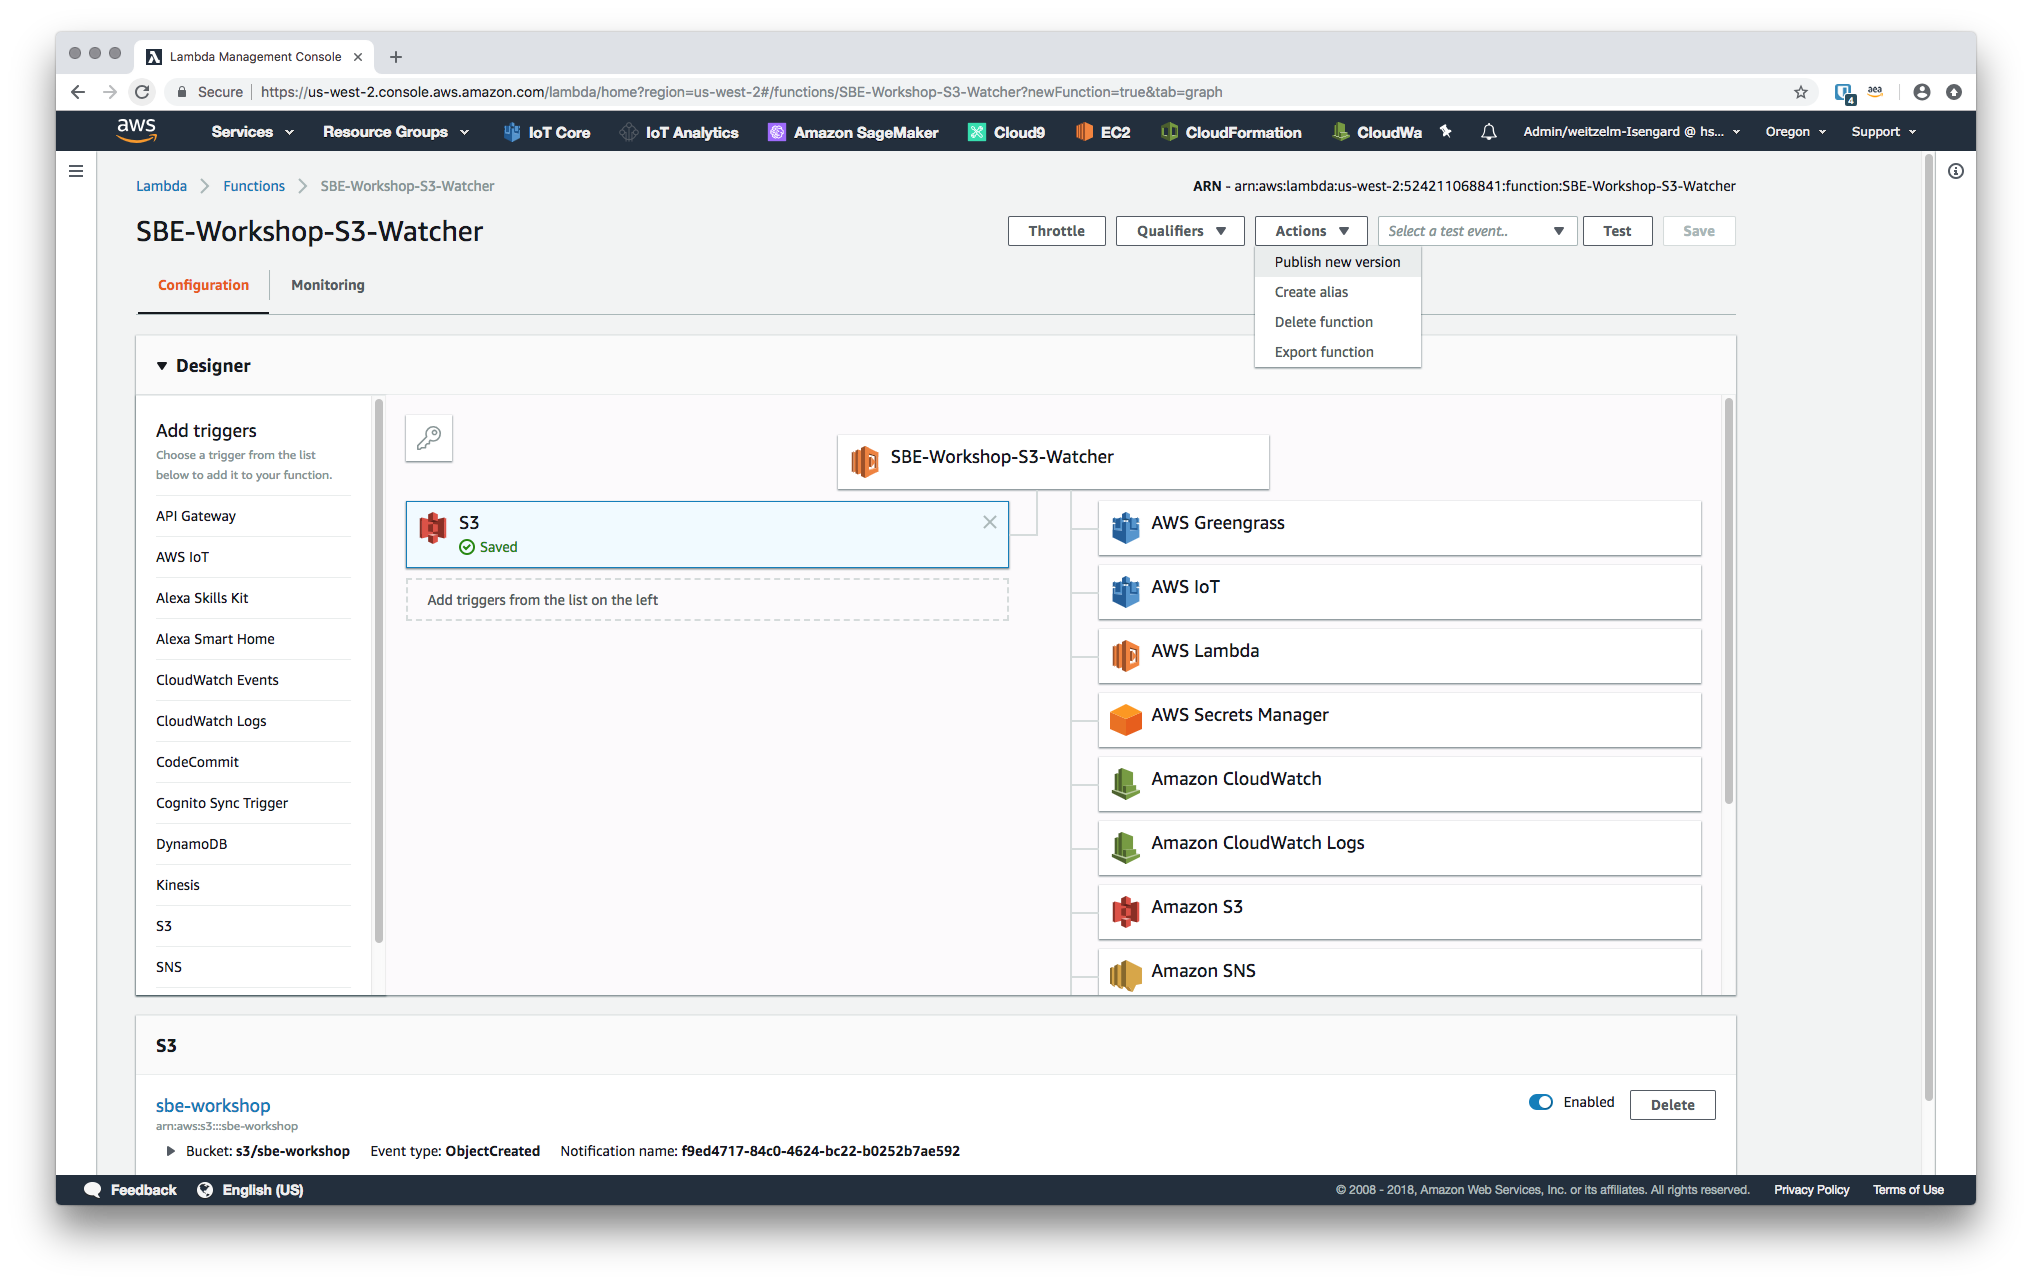Open CloudWatch shortcut in navbar
Image resolution: width=2032 pixels, height=1285 pixels.
1376,132
